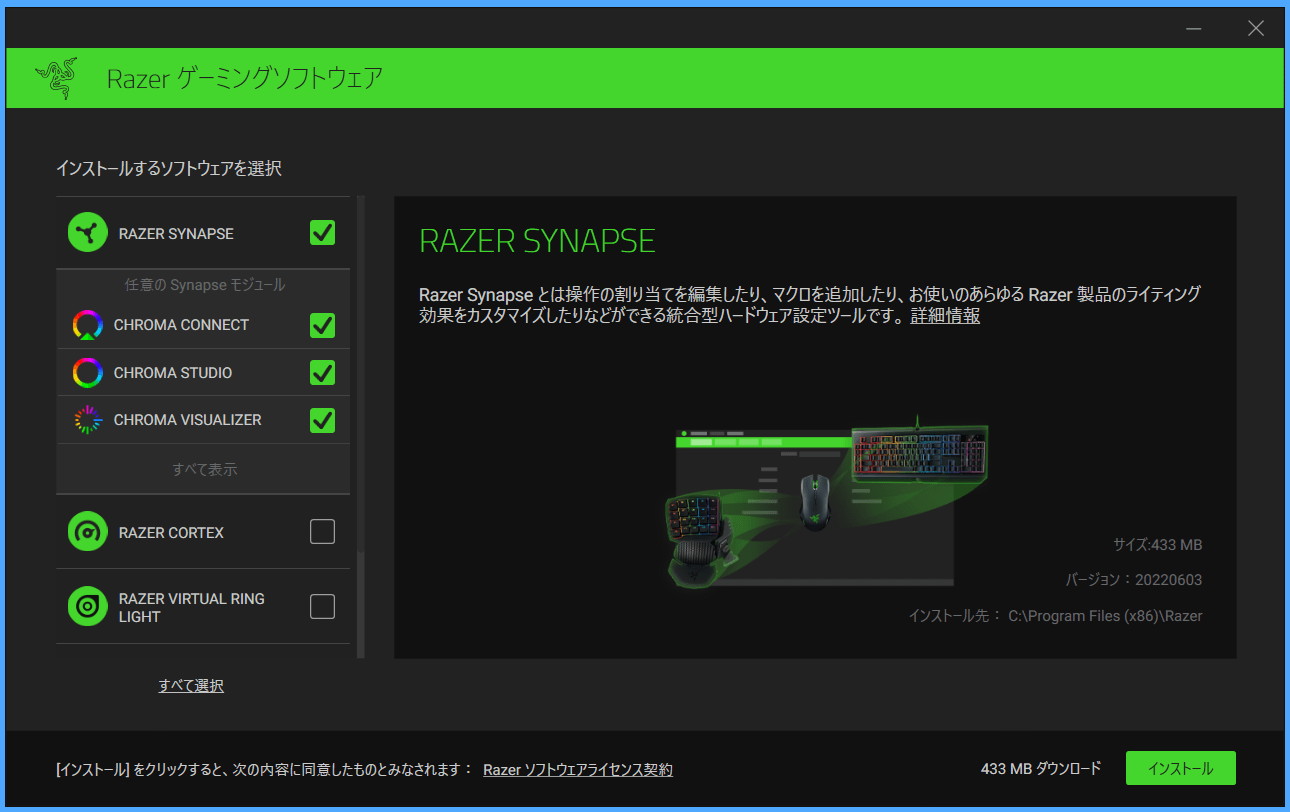
Task: Click the software list vertical scrollbar
Action: click(x=361, y=426)
